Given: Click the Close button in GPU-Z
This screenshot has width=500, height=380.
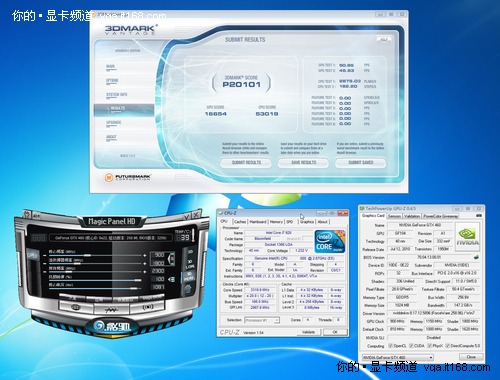Looking at the screenshot, I should tap(471, 357).
